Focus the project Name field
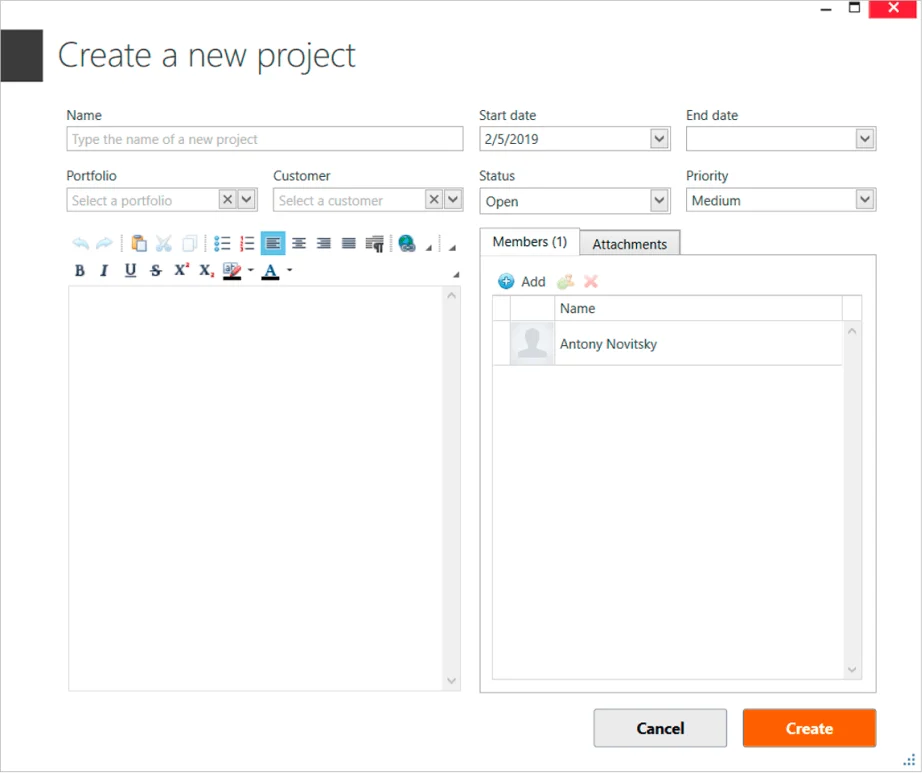922x773 pixels. (x=265, y=139)
